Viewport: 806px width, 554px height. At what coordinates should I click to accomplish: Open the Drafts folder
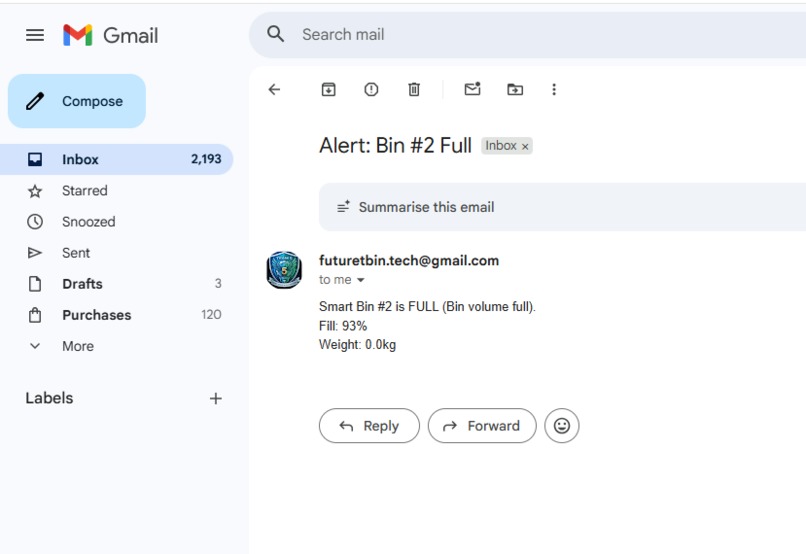(x=116, y=284)
